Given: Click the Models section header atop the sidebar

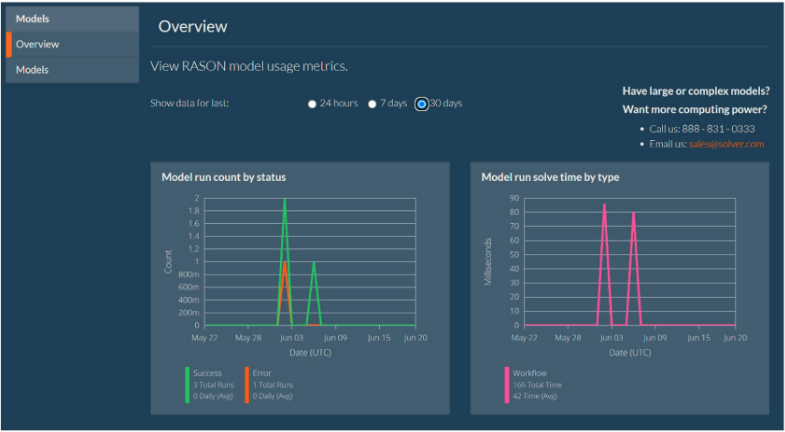Looking at the screenshot, I should point(32,18).
